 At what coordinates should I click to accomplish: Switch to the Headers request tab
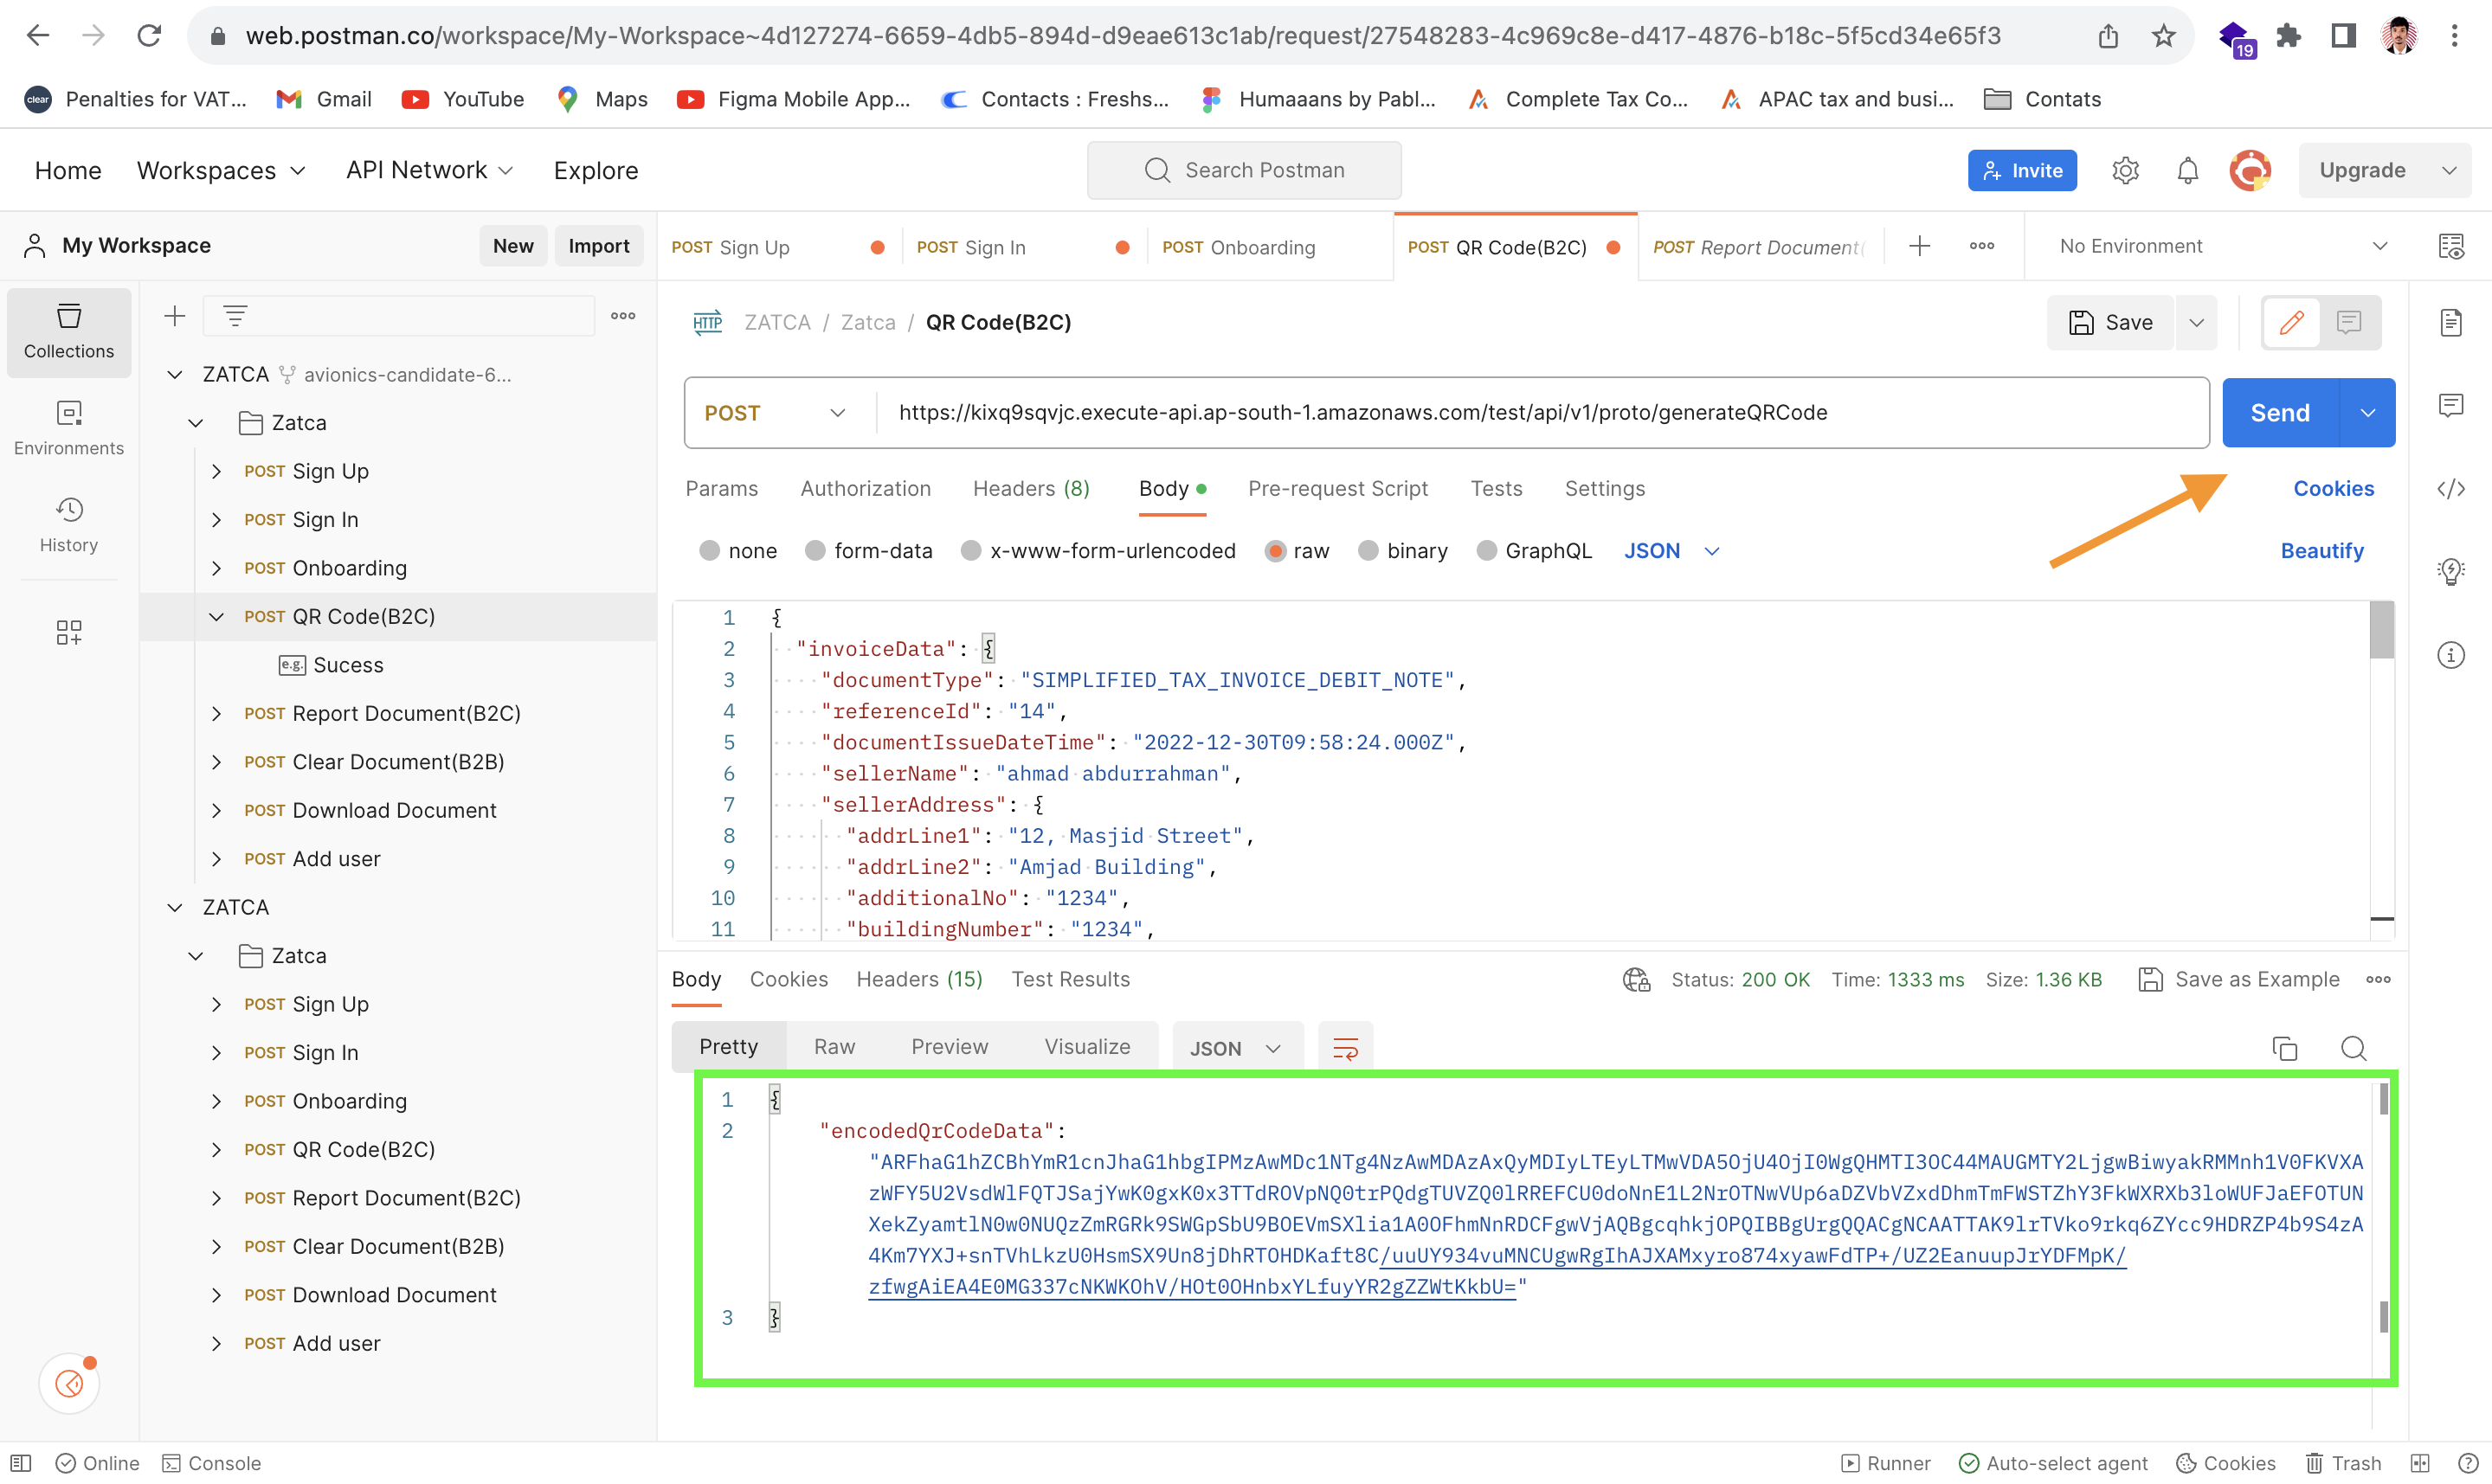click(x=1030, y=489)
